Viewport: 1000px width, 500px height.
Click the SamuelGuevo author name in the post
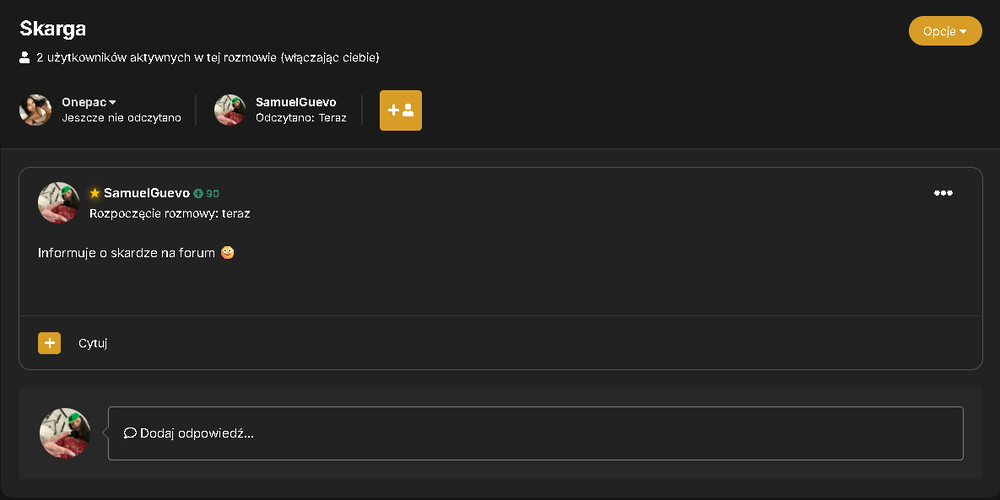(x=147, y=193)
